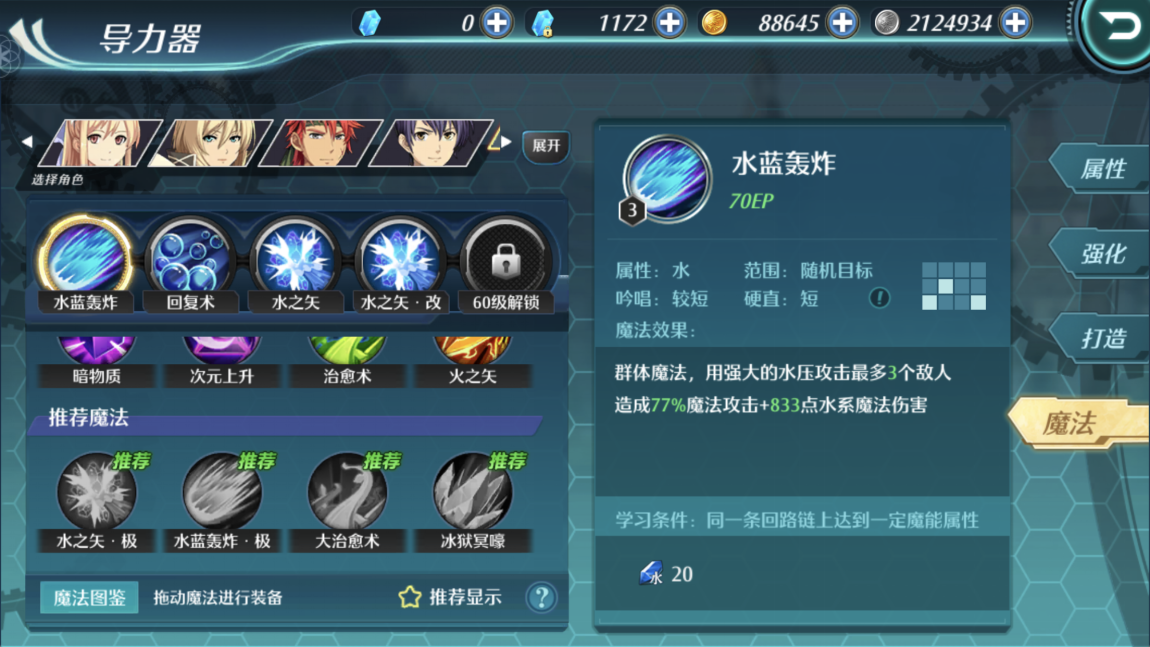Tap the exclamation info icon
Viewport: 1150px width, 647px height.
(x=879, y=298)
